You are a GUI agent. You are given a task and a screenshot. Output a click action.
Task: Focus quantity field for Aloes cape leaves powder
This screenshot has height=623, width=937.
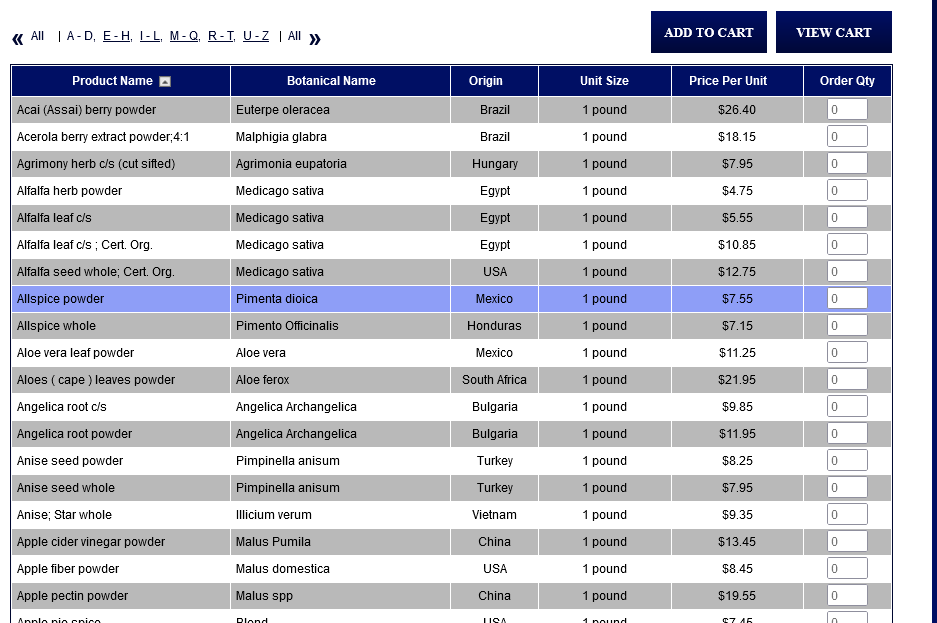(x=847, y=379)
